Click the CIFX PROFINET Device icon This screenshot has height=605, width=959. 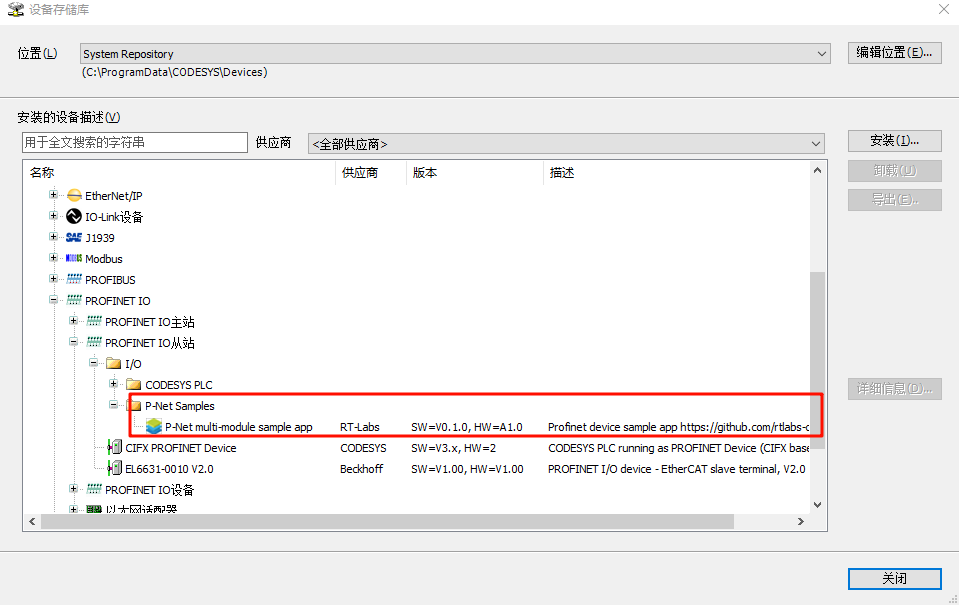point(114,448)
